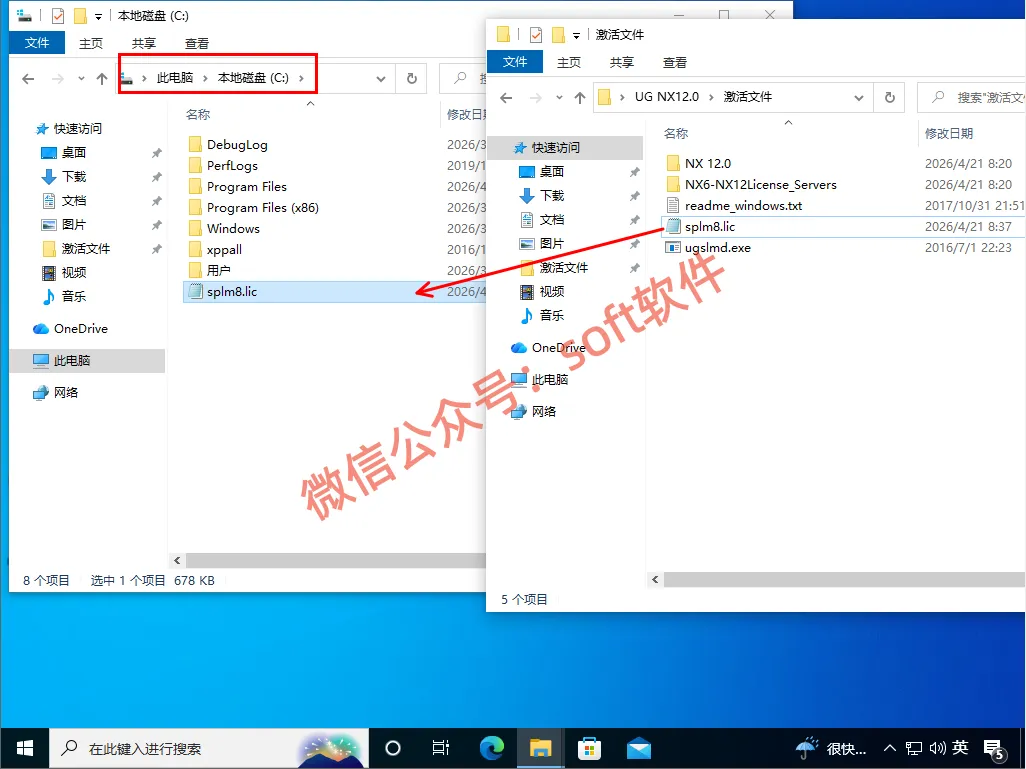Open Microsoft Store from the taskbar
The height and width of the screenshot is (769, 1026).
click(x=589, y=748)
